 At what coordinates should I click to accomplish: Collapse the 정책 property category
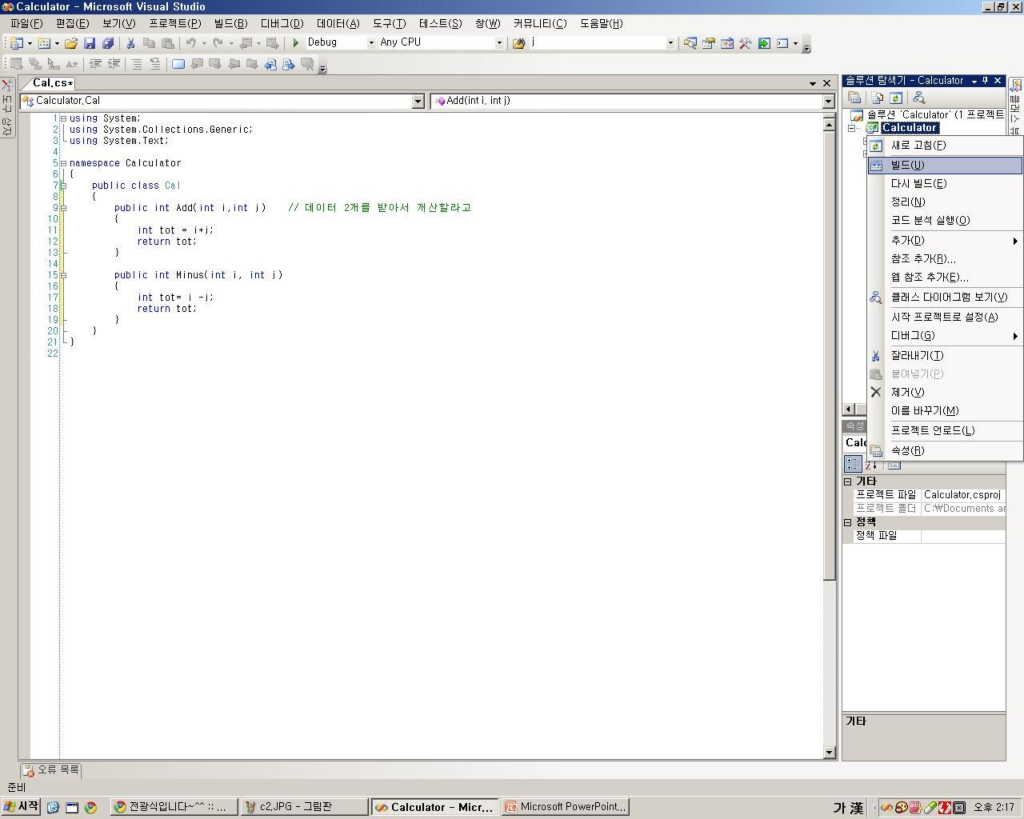pyautogui.click(x=848, y=522)
